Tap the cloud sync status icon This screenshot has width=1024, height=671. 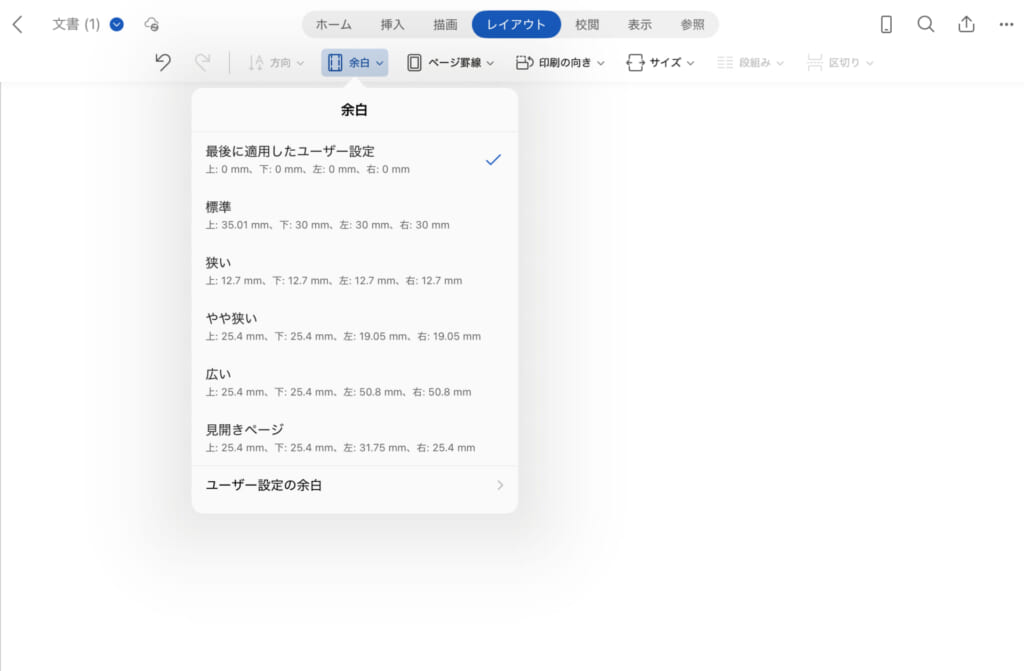(151, 23)
